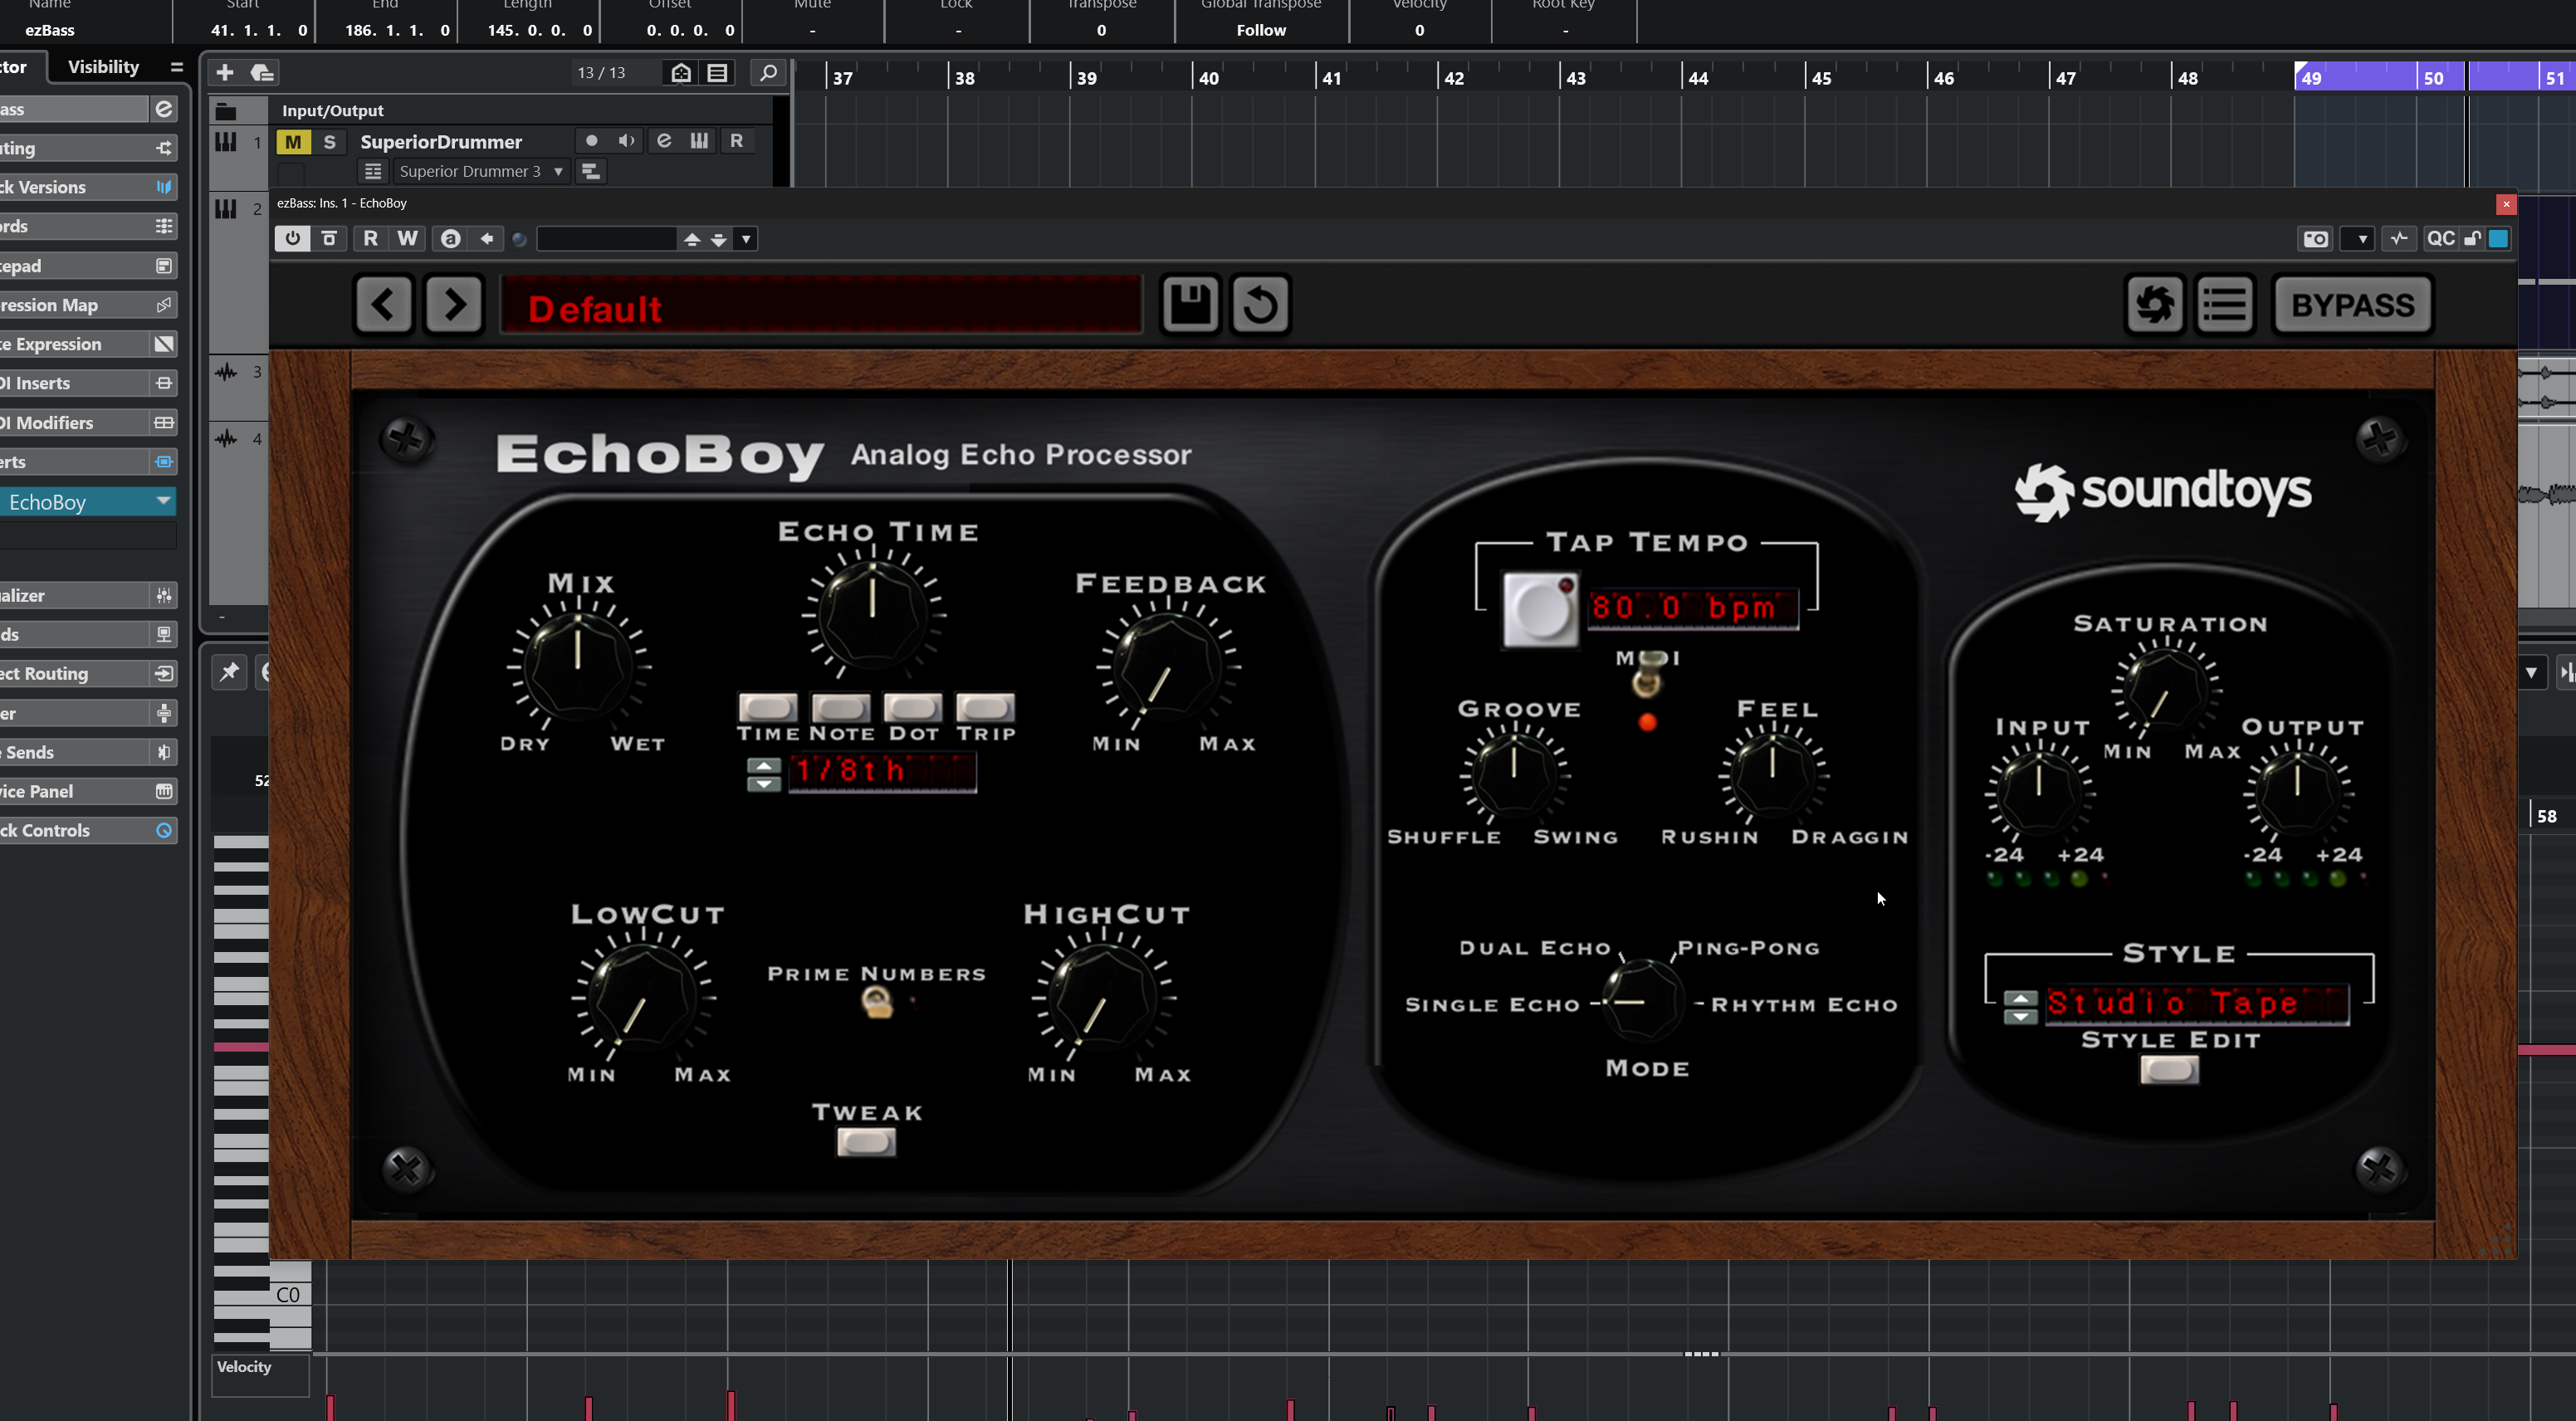
Task: Open the Style Edit button
Action: click(2169, 1069)
